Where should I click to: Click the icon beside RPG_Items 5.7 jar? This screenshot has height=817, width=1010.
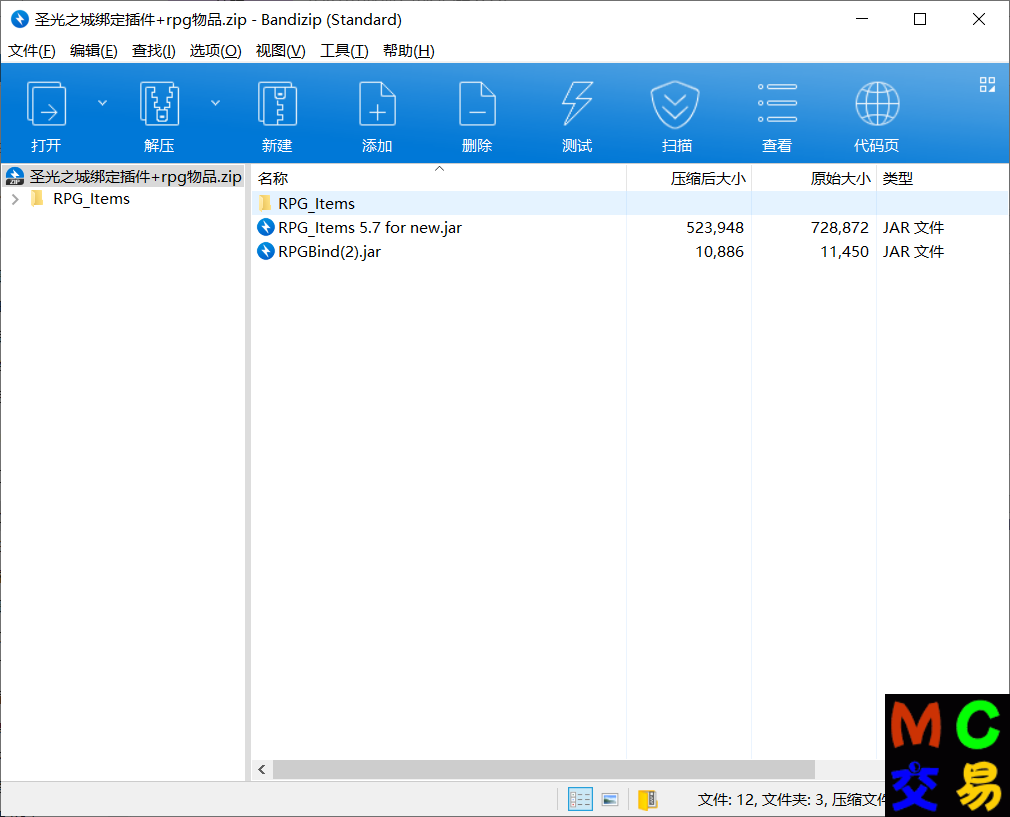tap(266, 227)
